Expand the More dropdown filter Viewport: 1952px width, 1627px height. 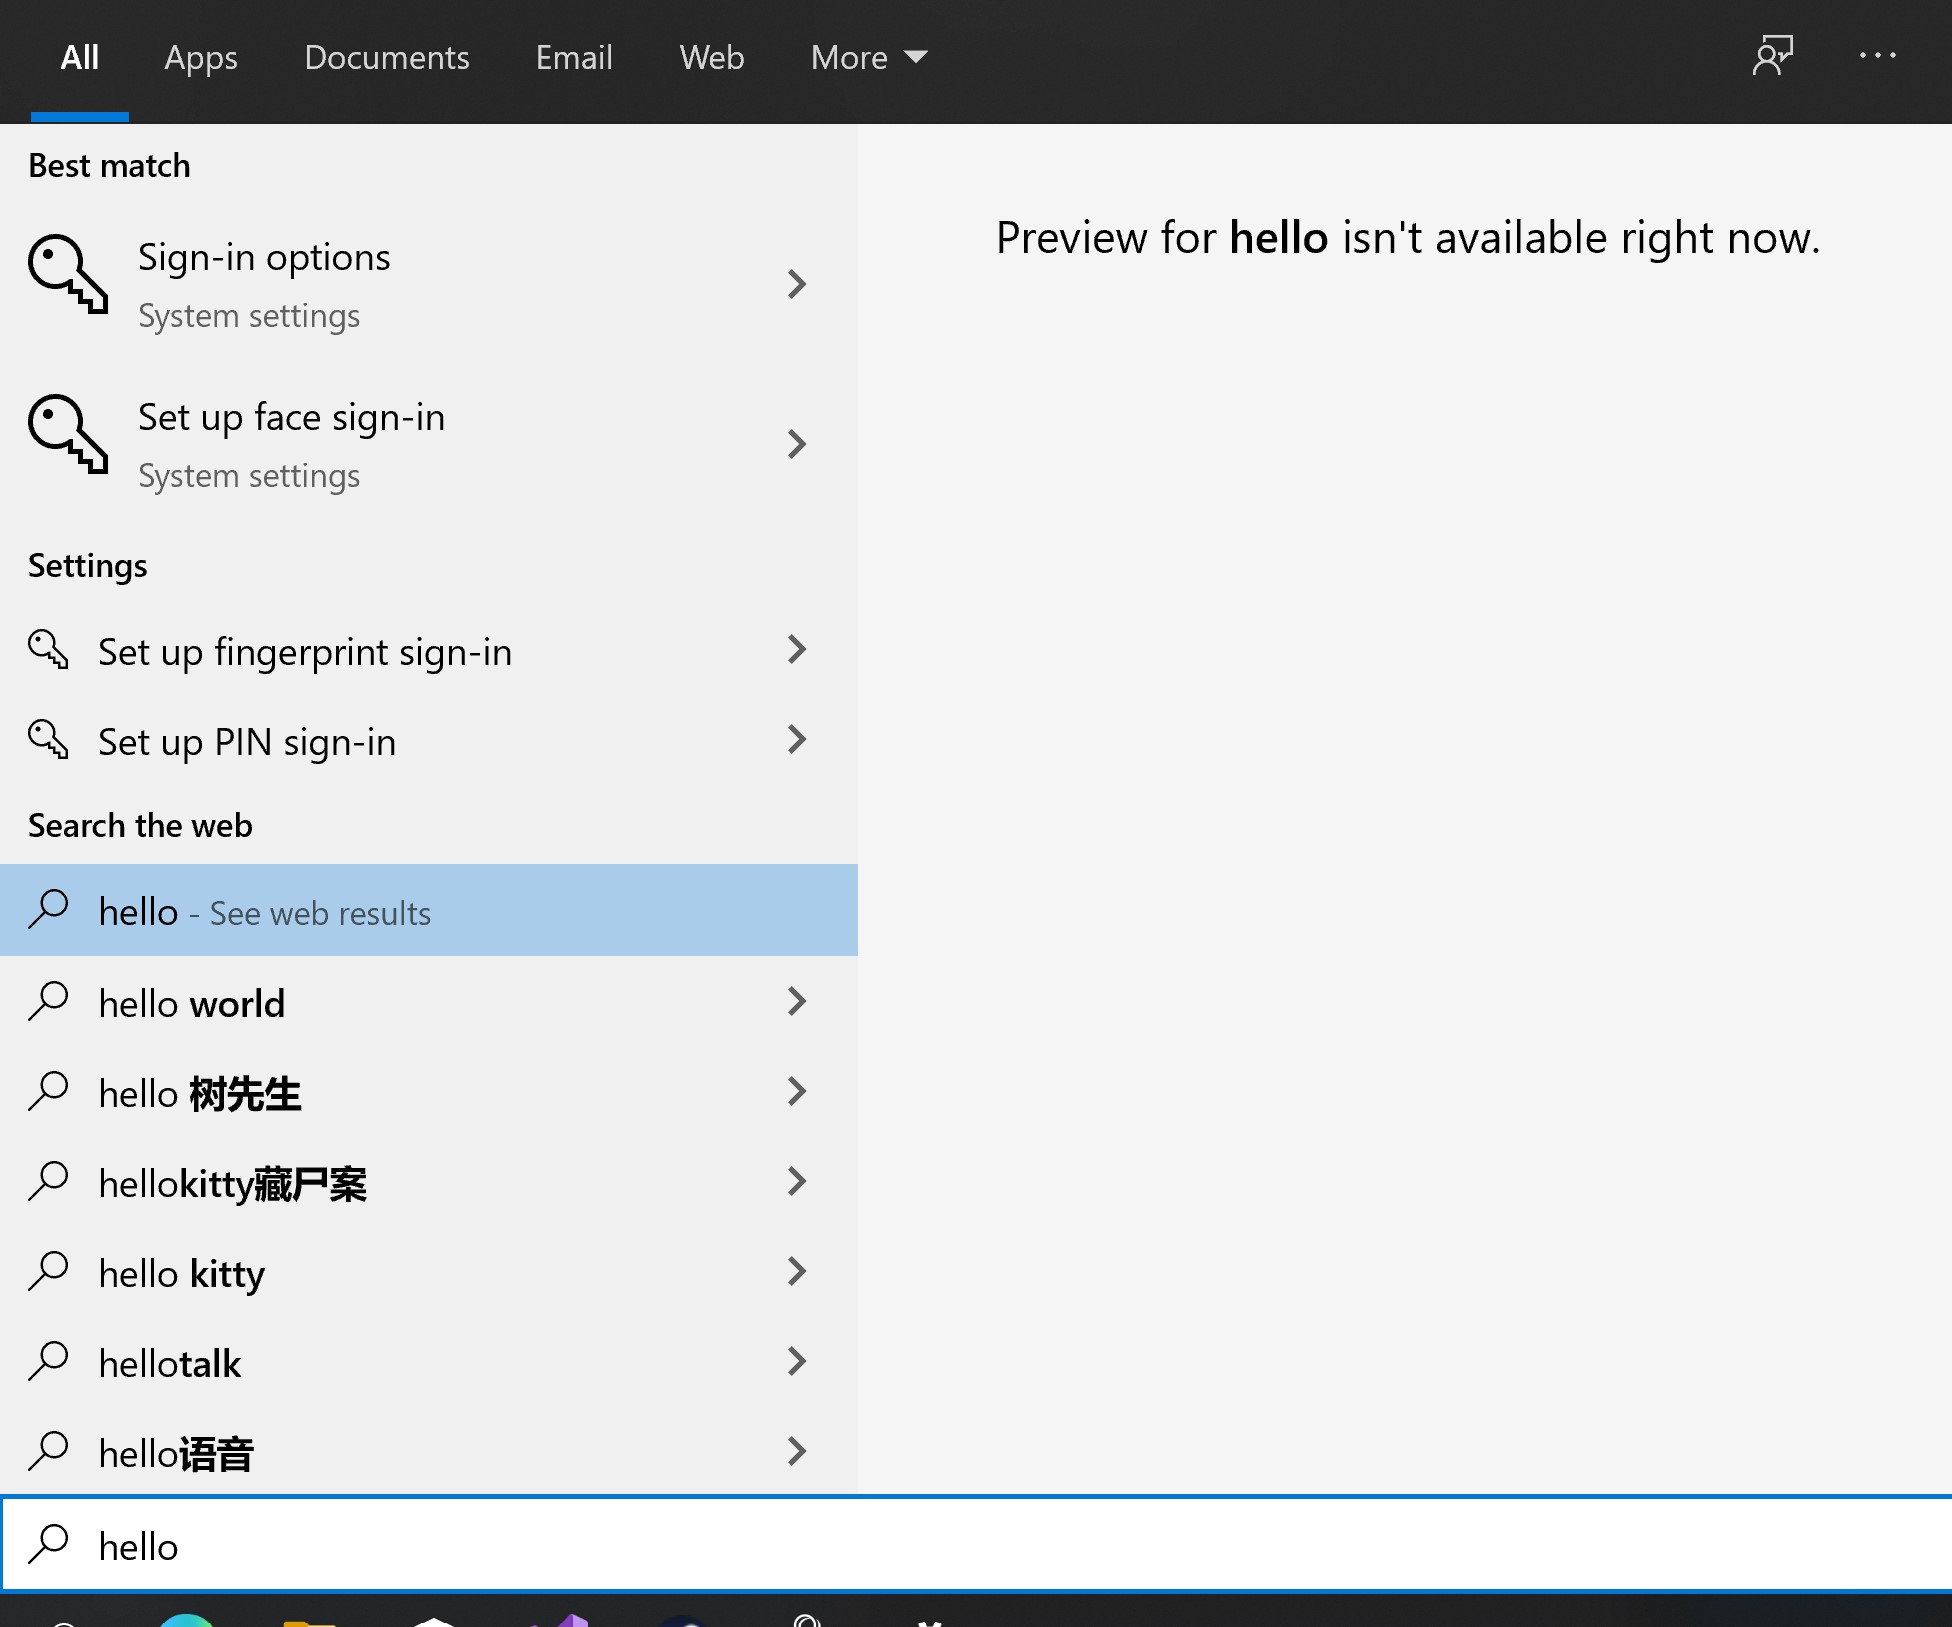click(x=868, y=58)
